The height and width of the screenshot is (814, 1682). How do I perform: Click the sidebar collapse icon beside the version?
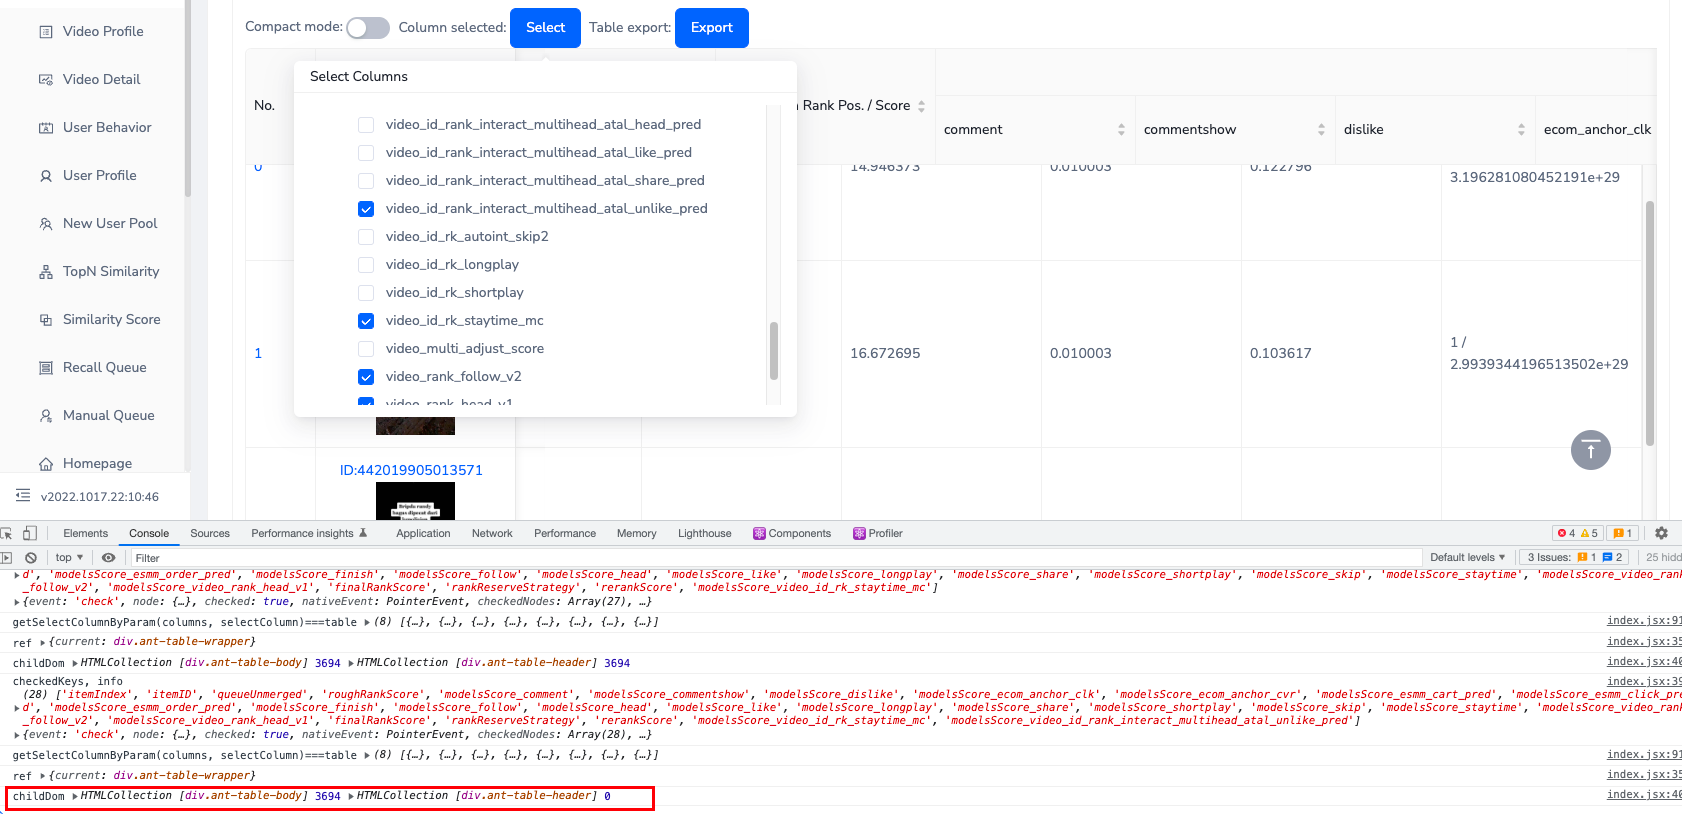23,496
